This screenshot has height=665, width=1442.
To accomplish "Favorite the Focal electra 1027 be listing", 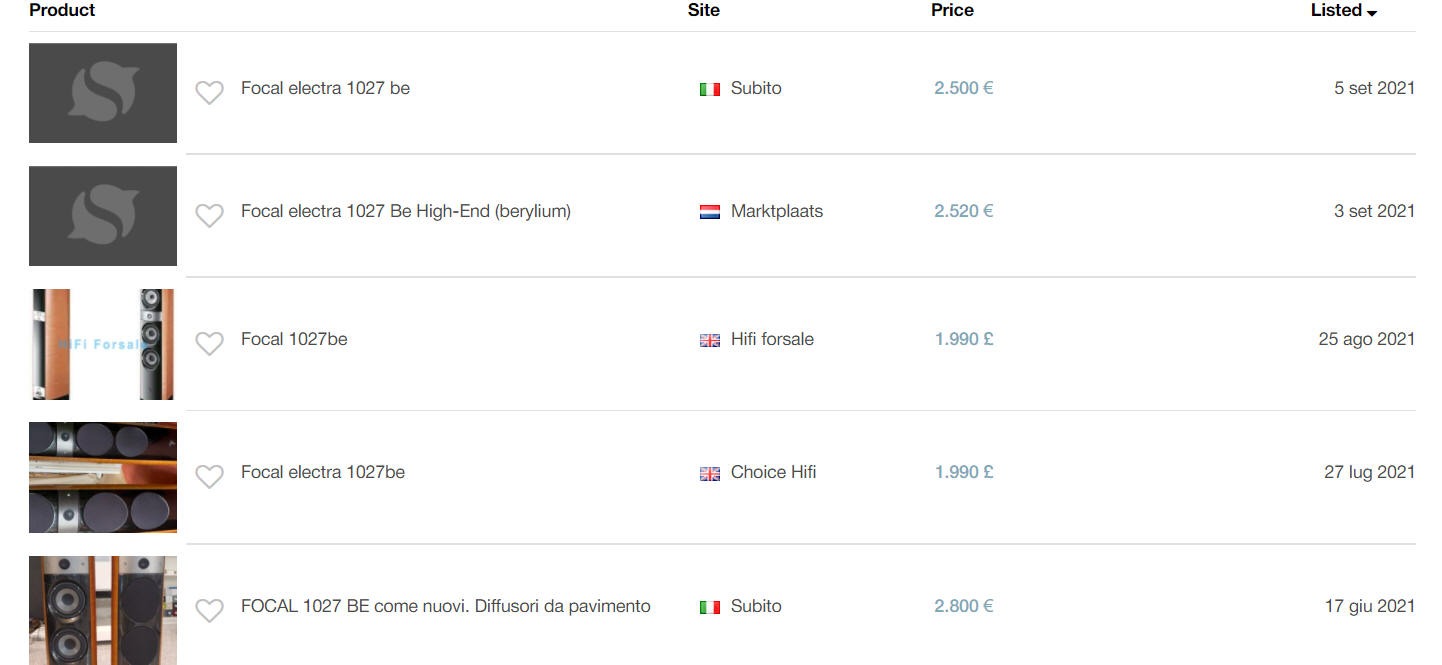I will (209, 93).
